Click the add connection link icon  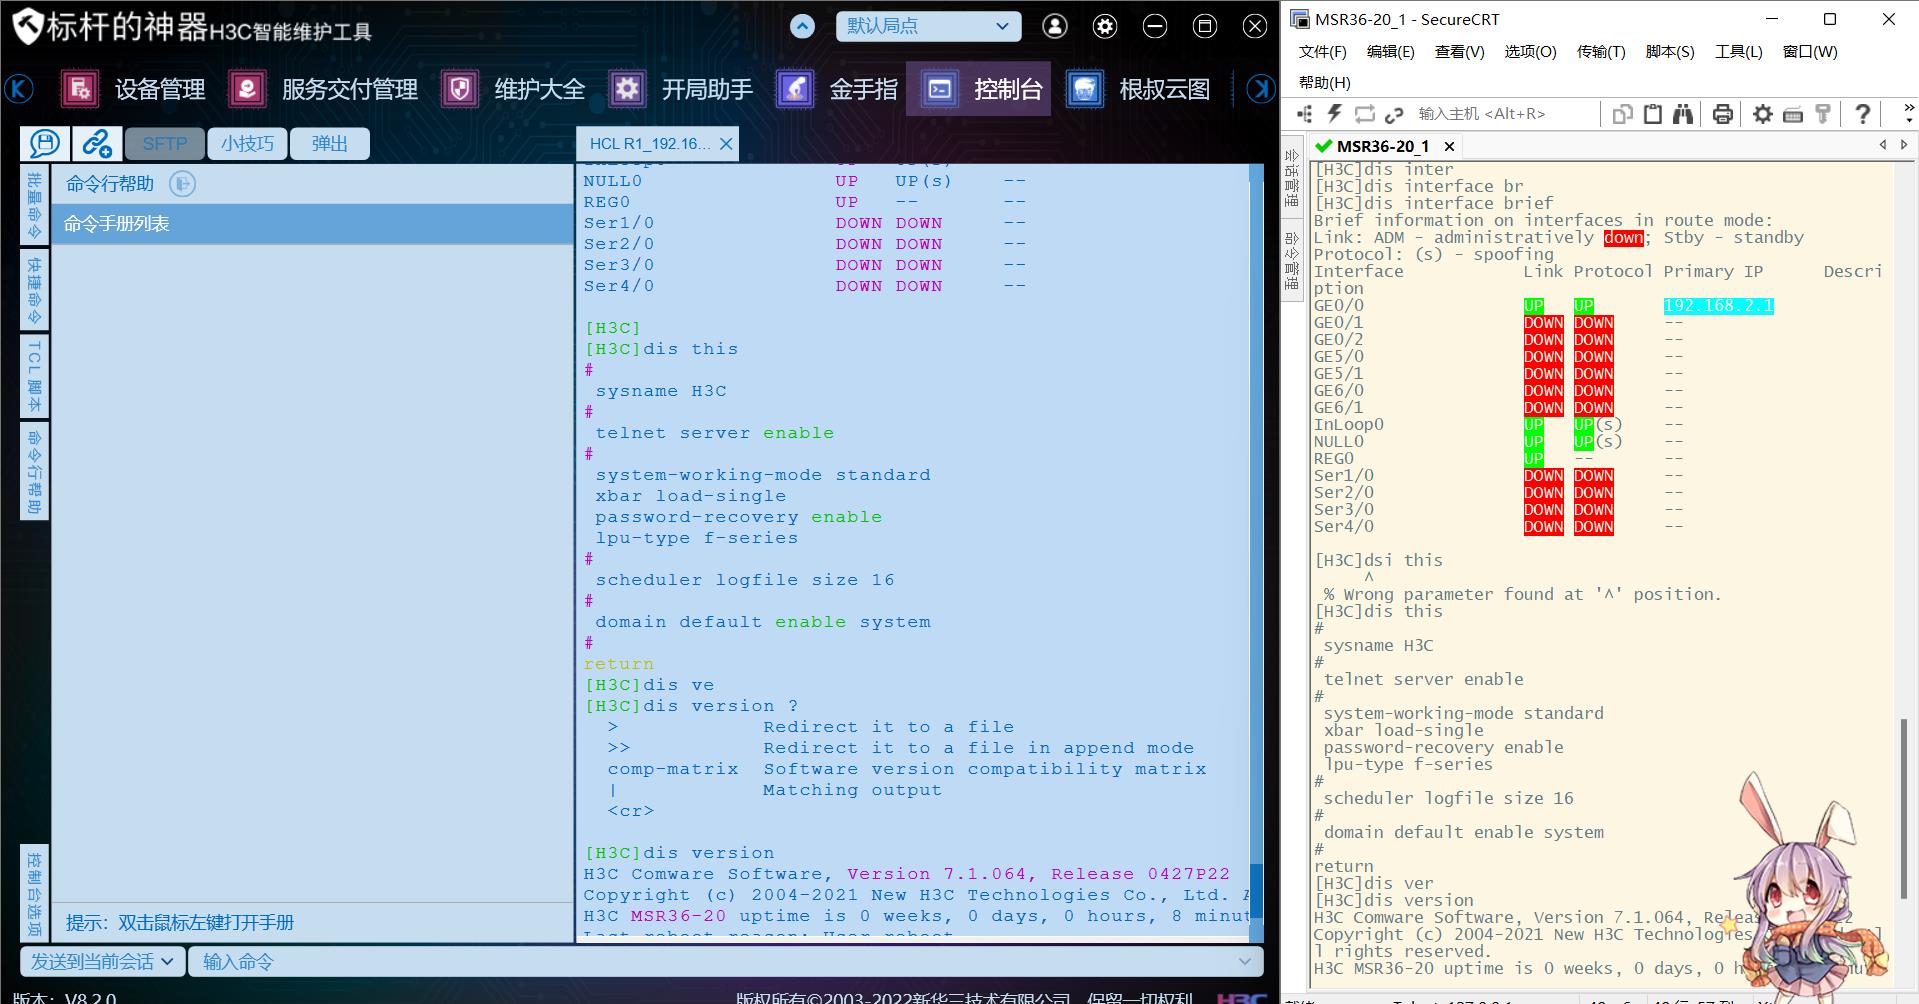pyautogui.click(x=97, y=144)
